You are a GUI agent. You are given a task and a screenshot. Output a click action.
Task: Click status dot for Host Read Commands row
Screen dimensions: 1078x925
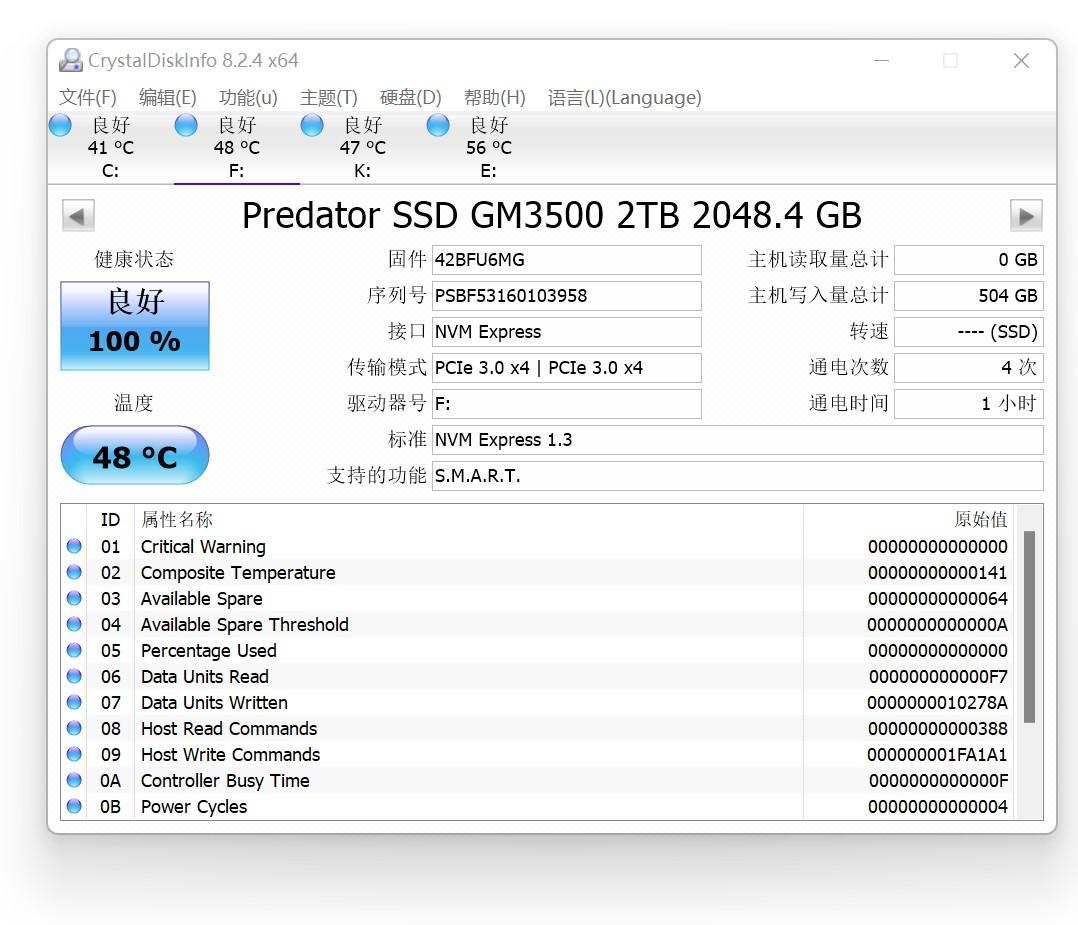74,728
